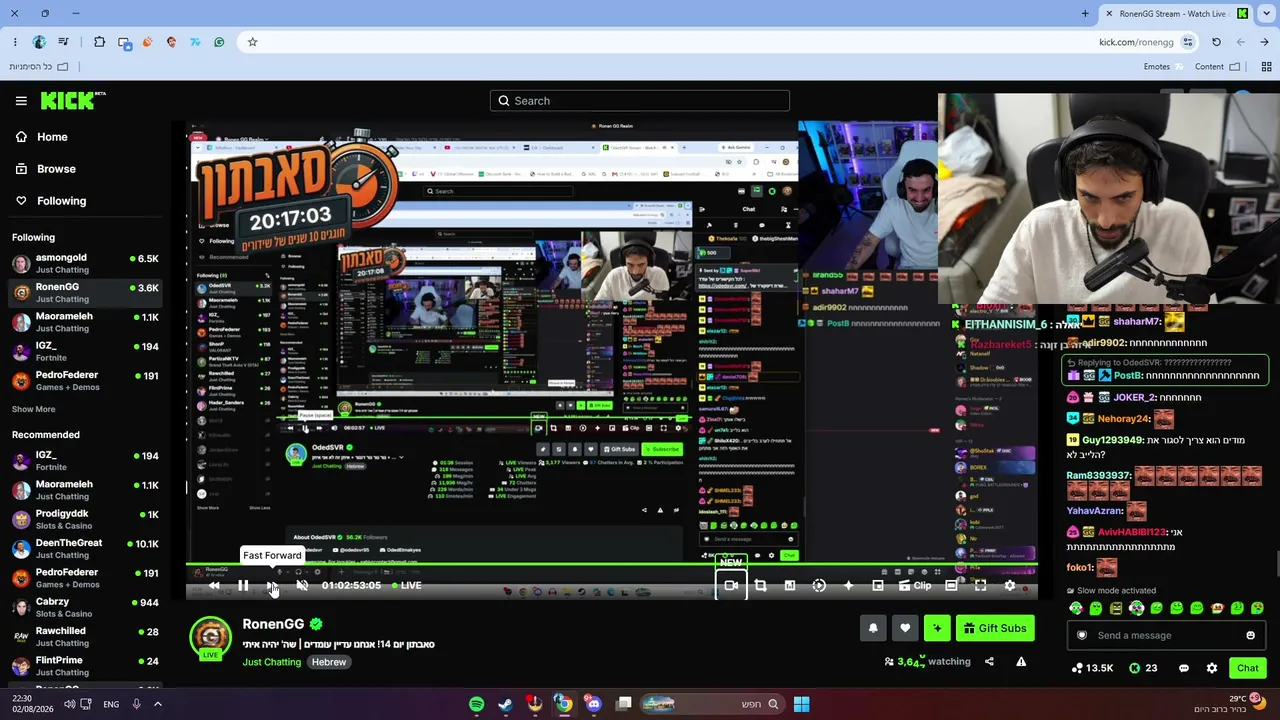Viewport: 1280px width, 720px height.
Task: Select the first quick emote with headphones above the chat input
Action: [x=1076, y=608]
